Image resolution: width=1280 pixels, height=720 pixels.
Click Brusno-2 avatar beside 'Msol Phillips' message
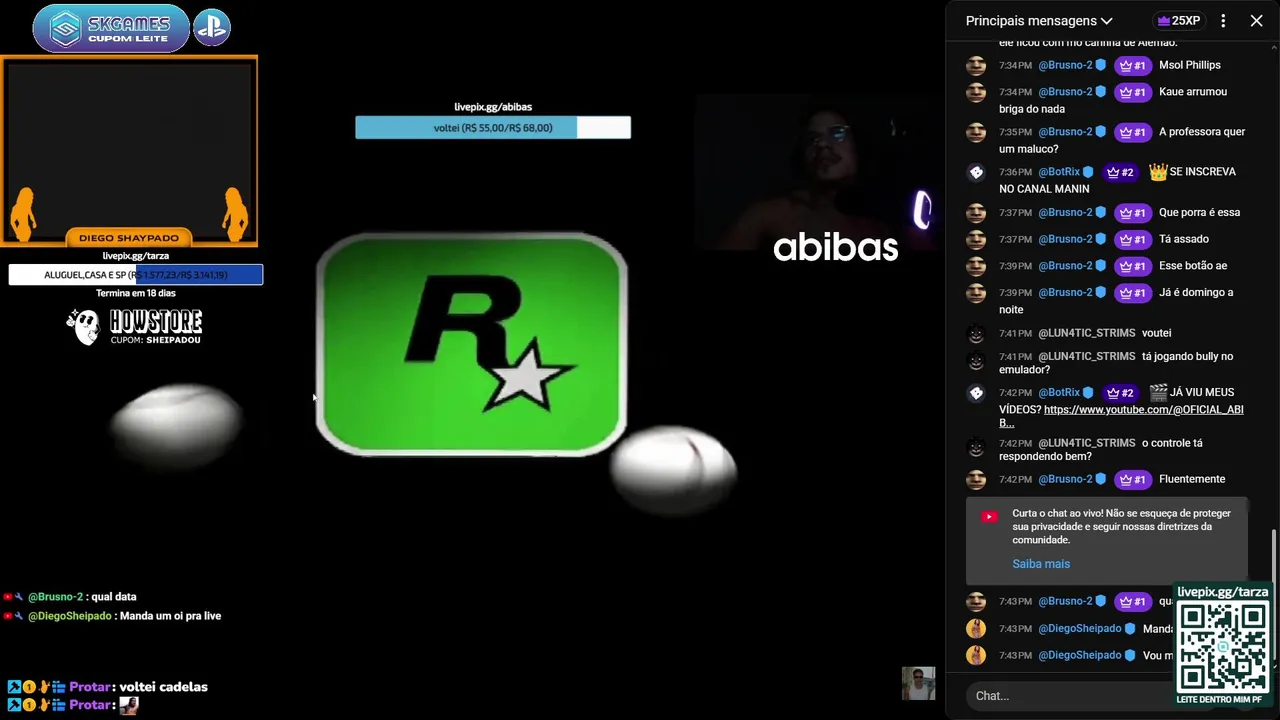(x=976, y=66)
